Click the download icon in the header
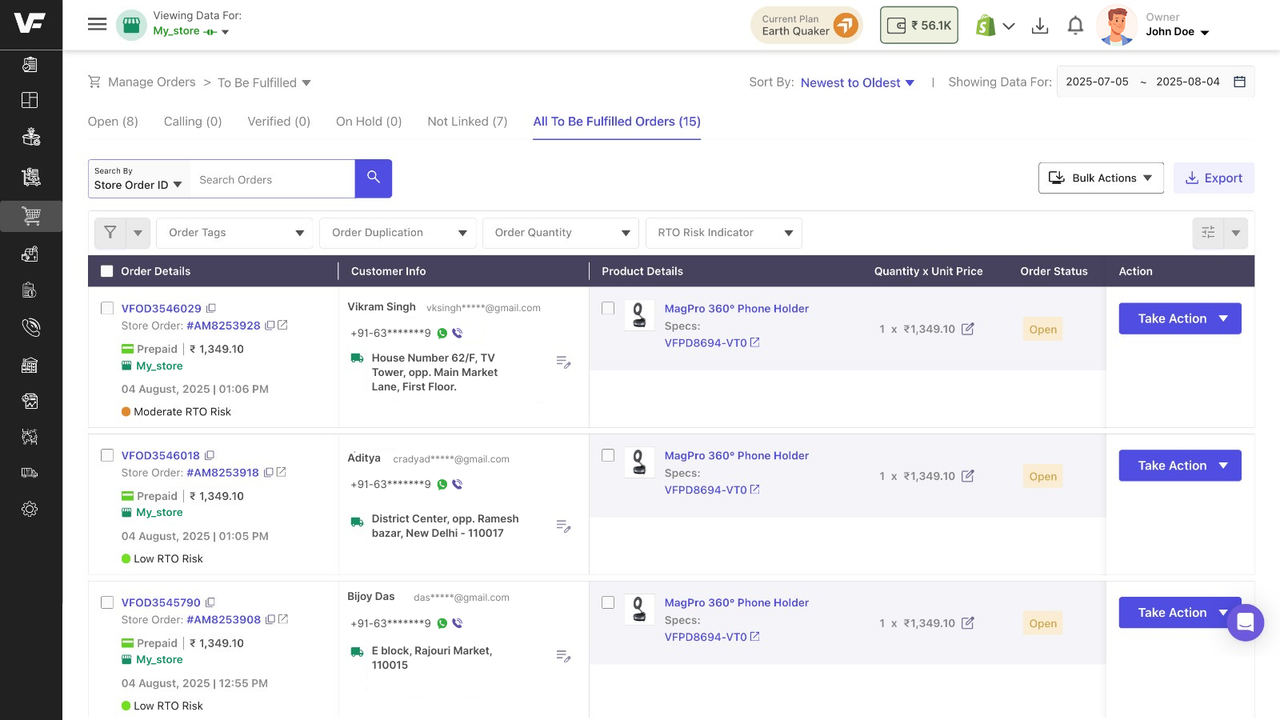This screenshot has height=720, width=1280. (1040, 26)
